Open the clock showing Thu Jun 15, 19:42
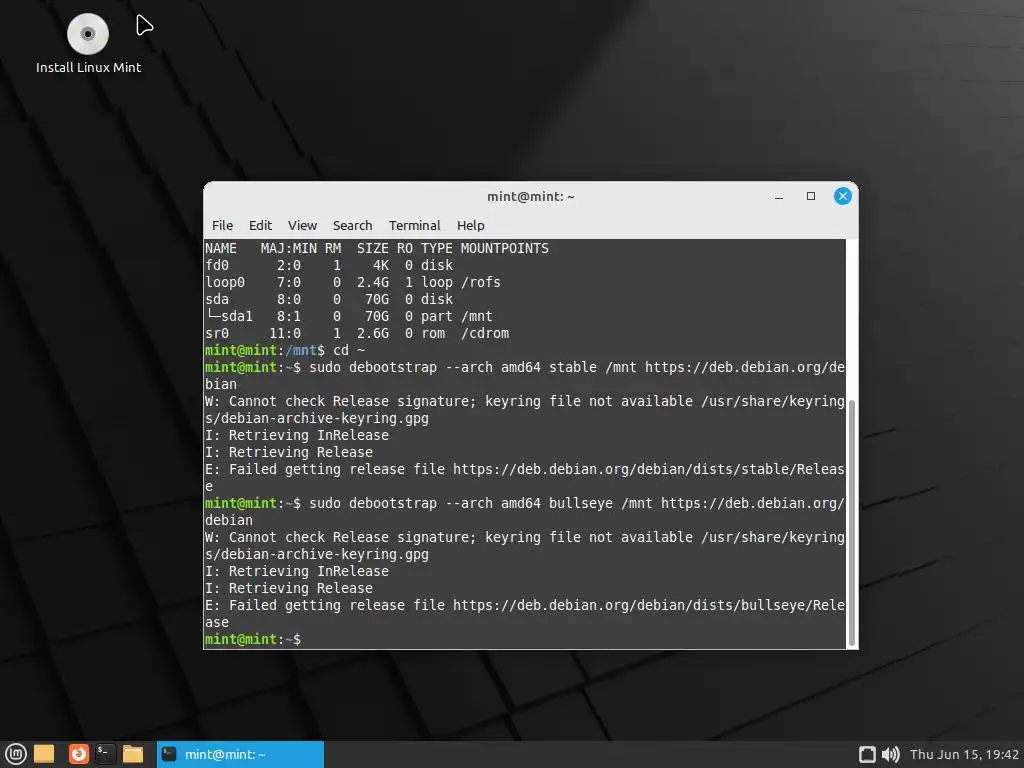1024x768 pixels. [964, 754]
